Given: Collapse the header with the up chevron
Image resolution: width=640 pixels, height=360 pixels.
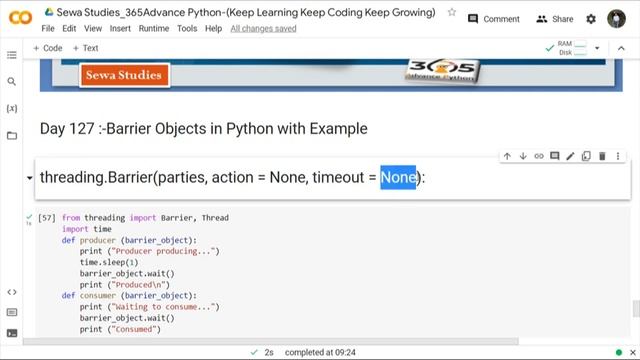Looking at the screenshot, I should tap(621, 48).
